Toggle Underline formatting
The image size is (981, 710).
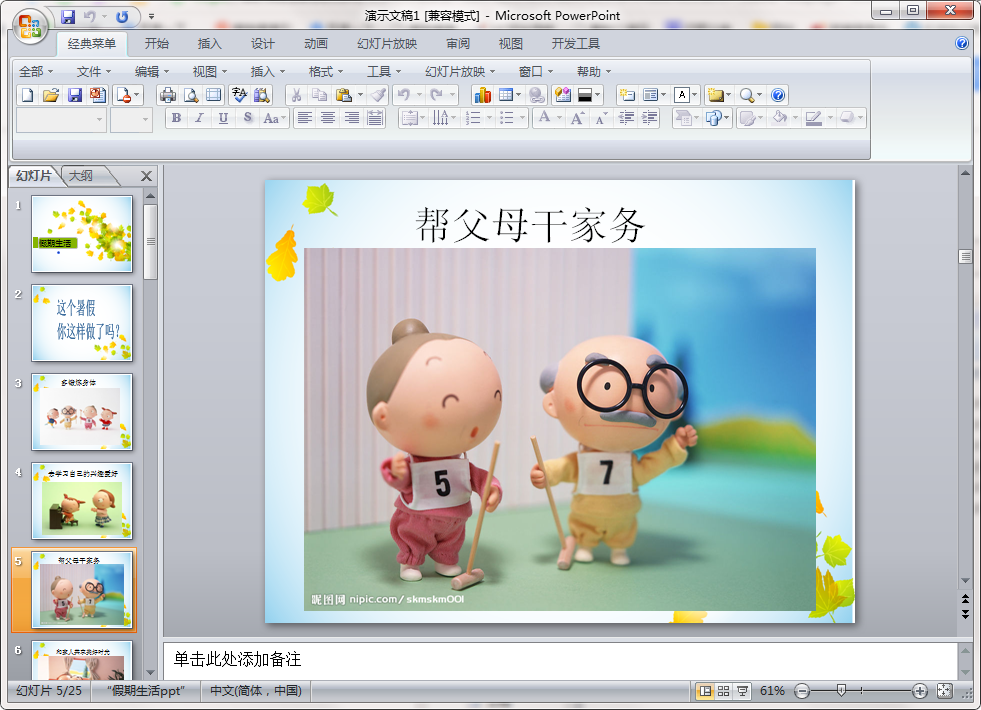223,118
